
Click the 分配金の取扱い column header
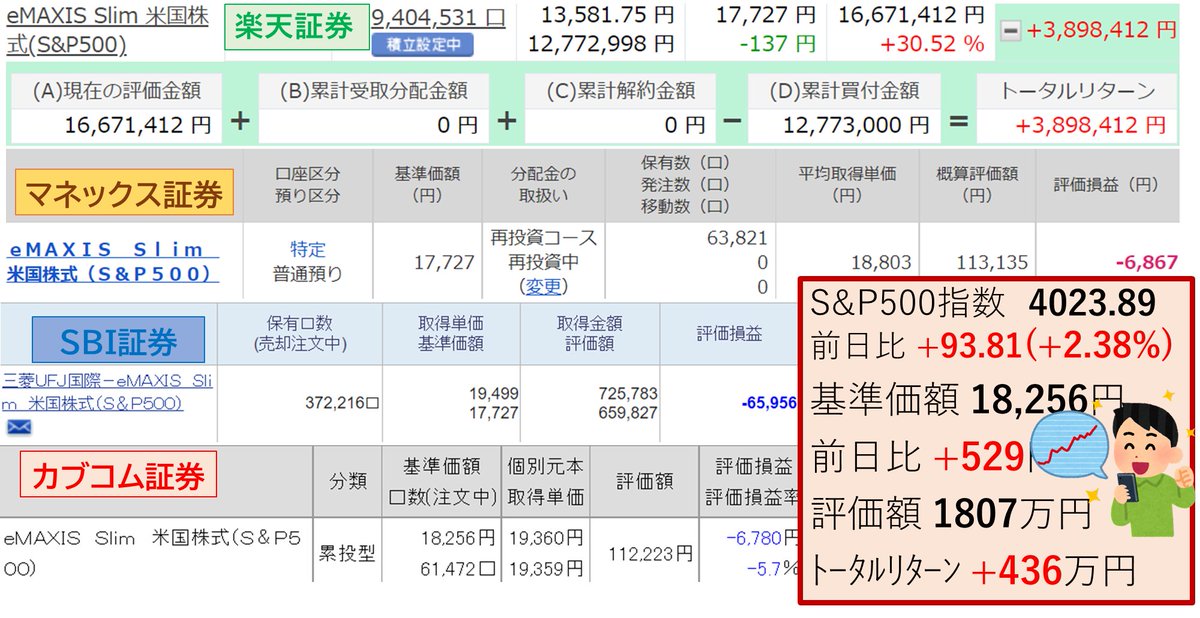pyautogui.click(x=543, y=183)
